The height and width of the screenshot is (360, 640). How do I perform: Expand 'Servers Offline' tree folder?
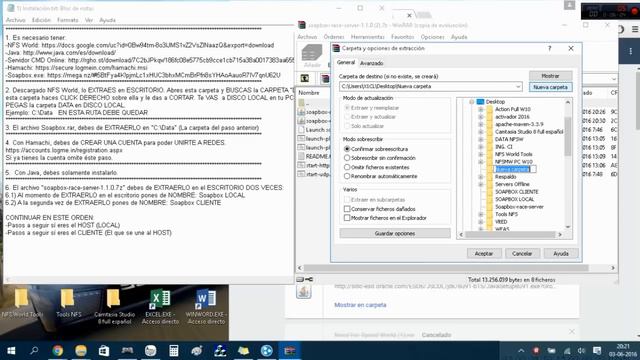pos(481,184)
